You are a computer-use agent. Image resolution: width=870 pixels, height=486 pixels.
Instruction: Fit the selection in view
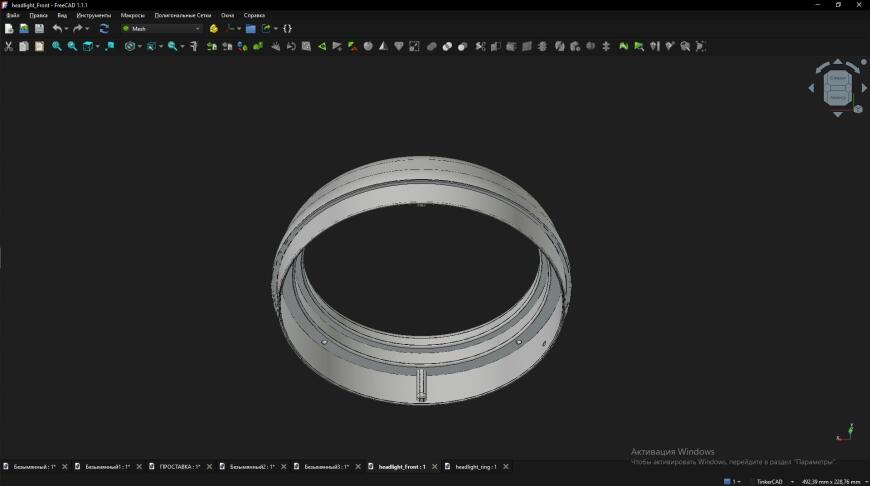coord(72,47)
